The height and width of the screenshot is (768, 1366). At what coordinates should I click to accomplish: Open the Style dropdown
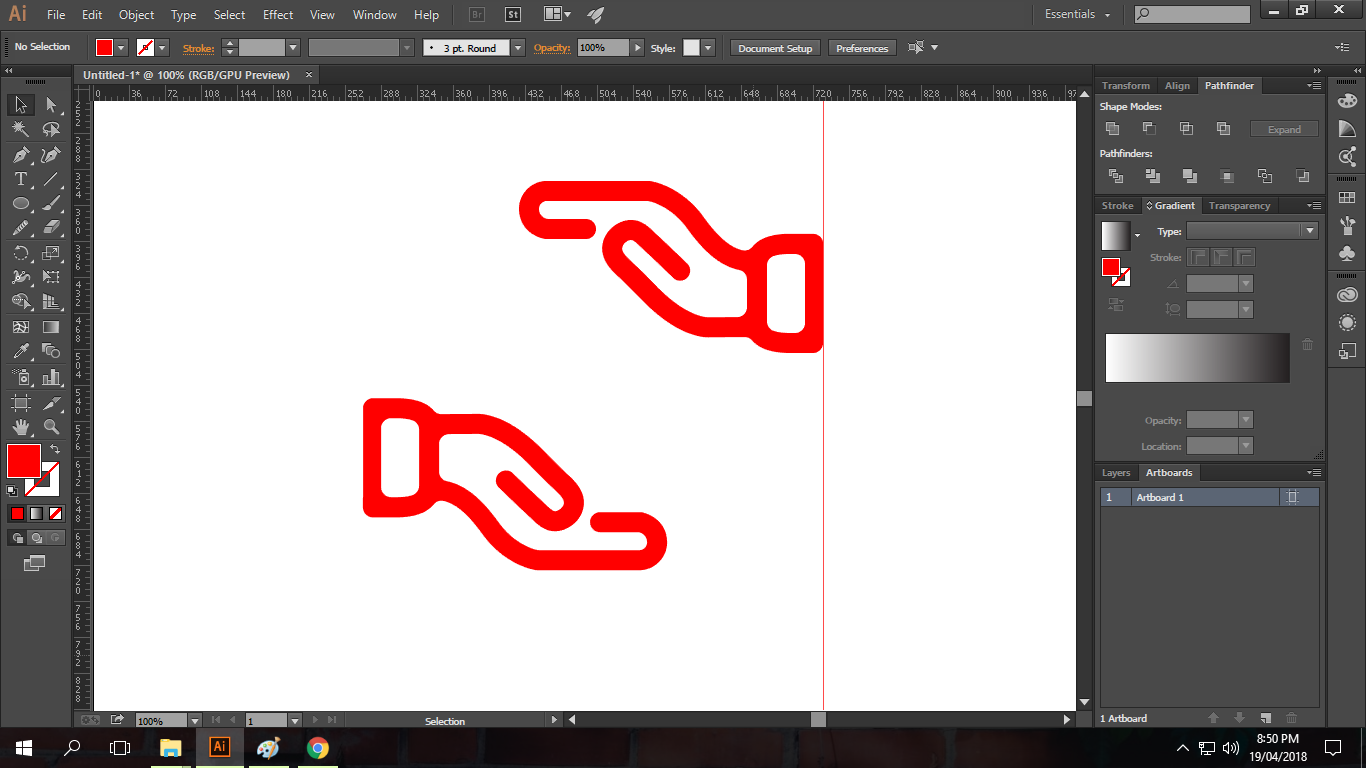tap(708, 47)
